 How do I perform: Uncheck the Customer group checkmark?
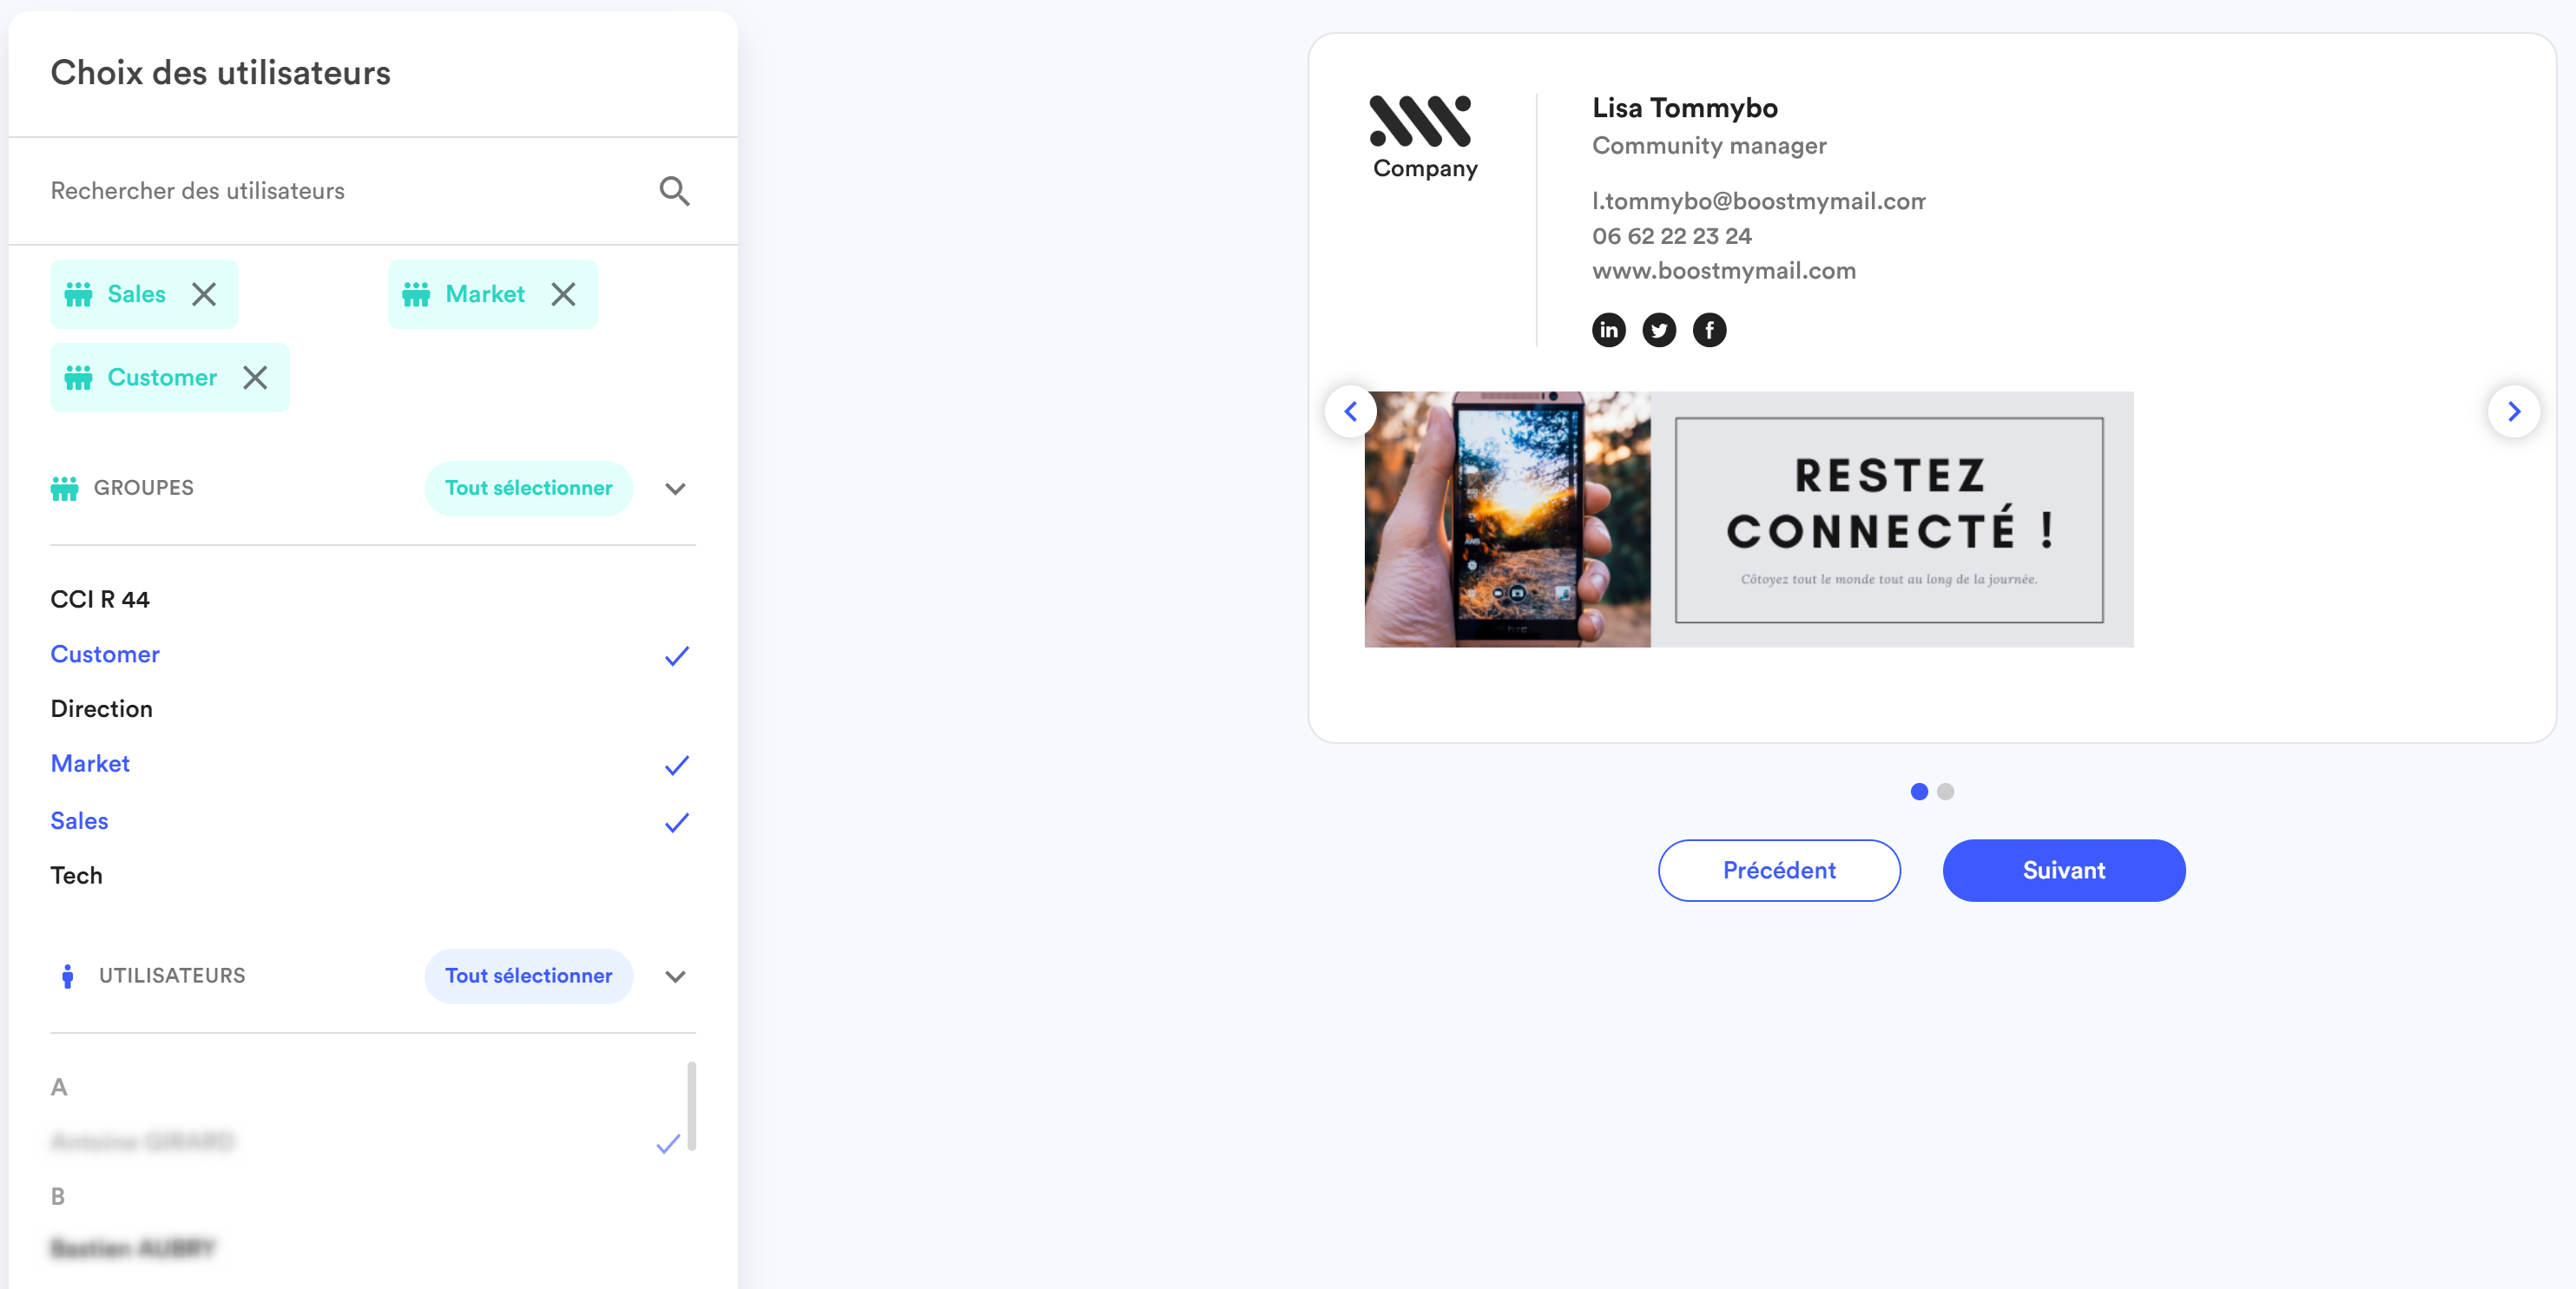tap(677, 656)
